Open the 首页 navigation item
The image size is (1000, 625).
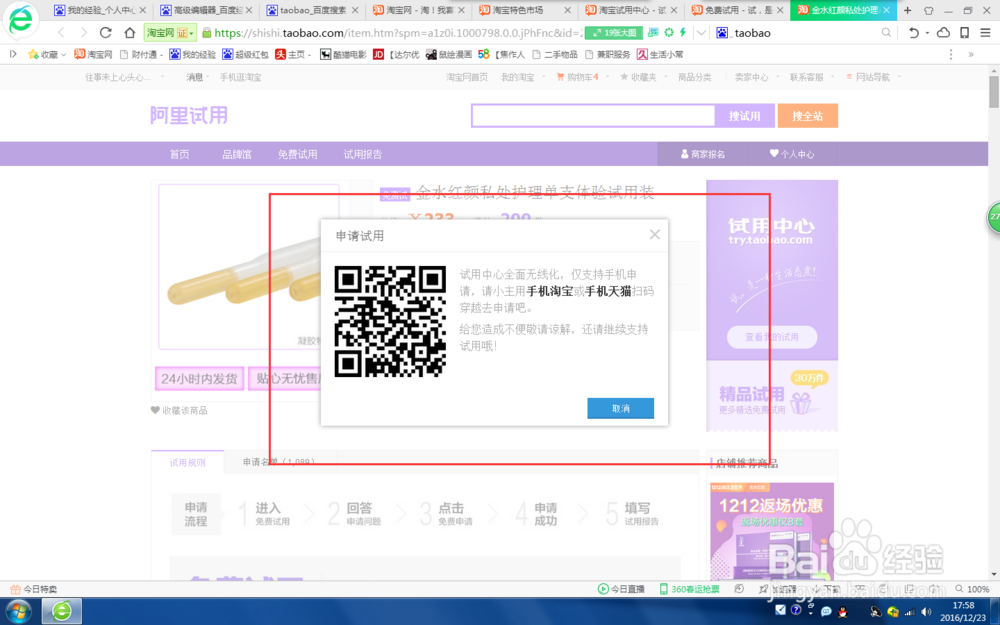[x=179, y=154]
